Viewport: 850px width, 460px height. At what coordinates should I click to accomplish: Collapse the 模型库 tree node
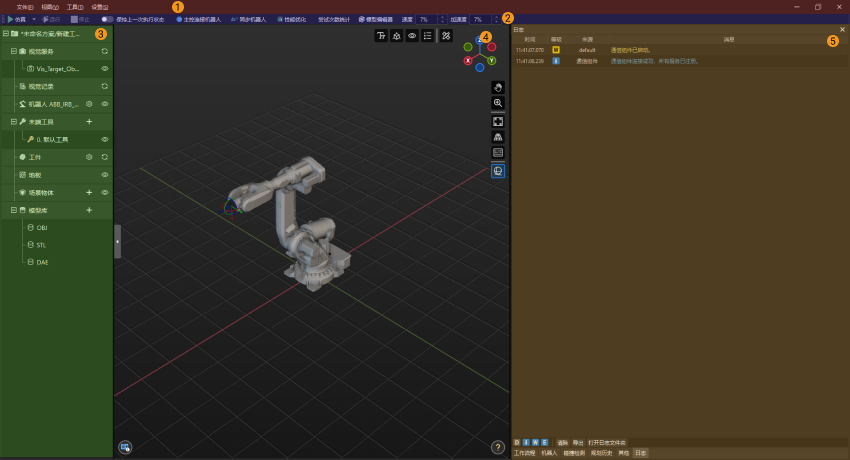(14, 210)
